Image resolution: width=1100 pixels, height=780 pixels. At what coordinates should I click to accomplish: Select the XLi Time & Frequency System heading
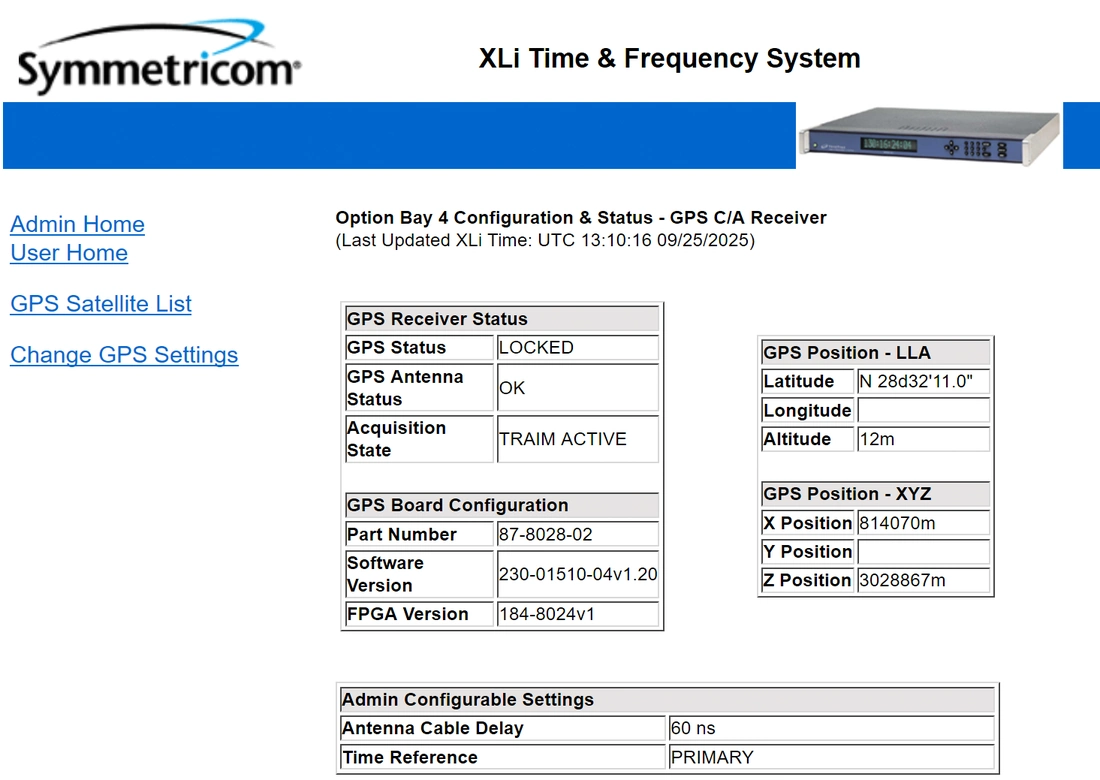[669, 58]
